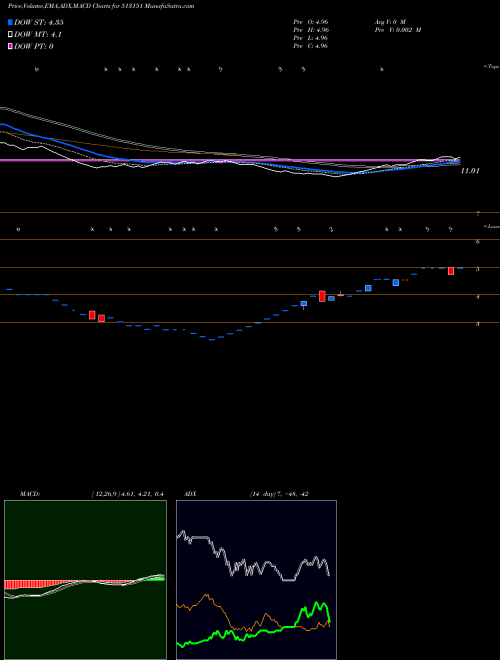Click the ADX panel title label
Screen dimensions: 500x660
189,494
